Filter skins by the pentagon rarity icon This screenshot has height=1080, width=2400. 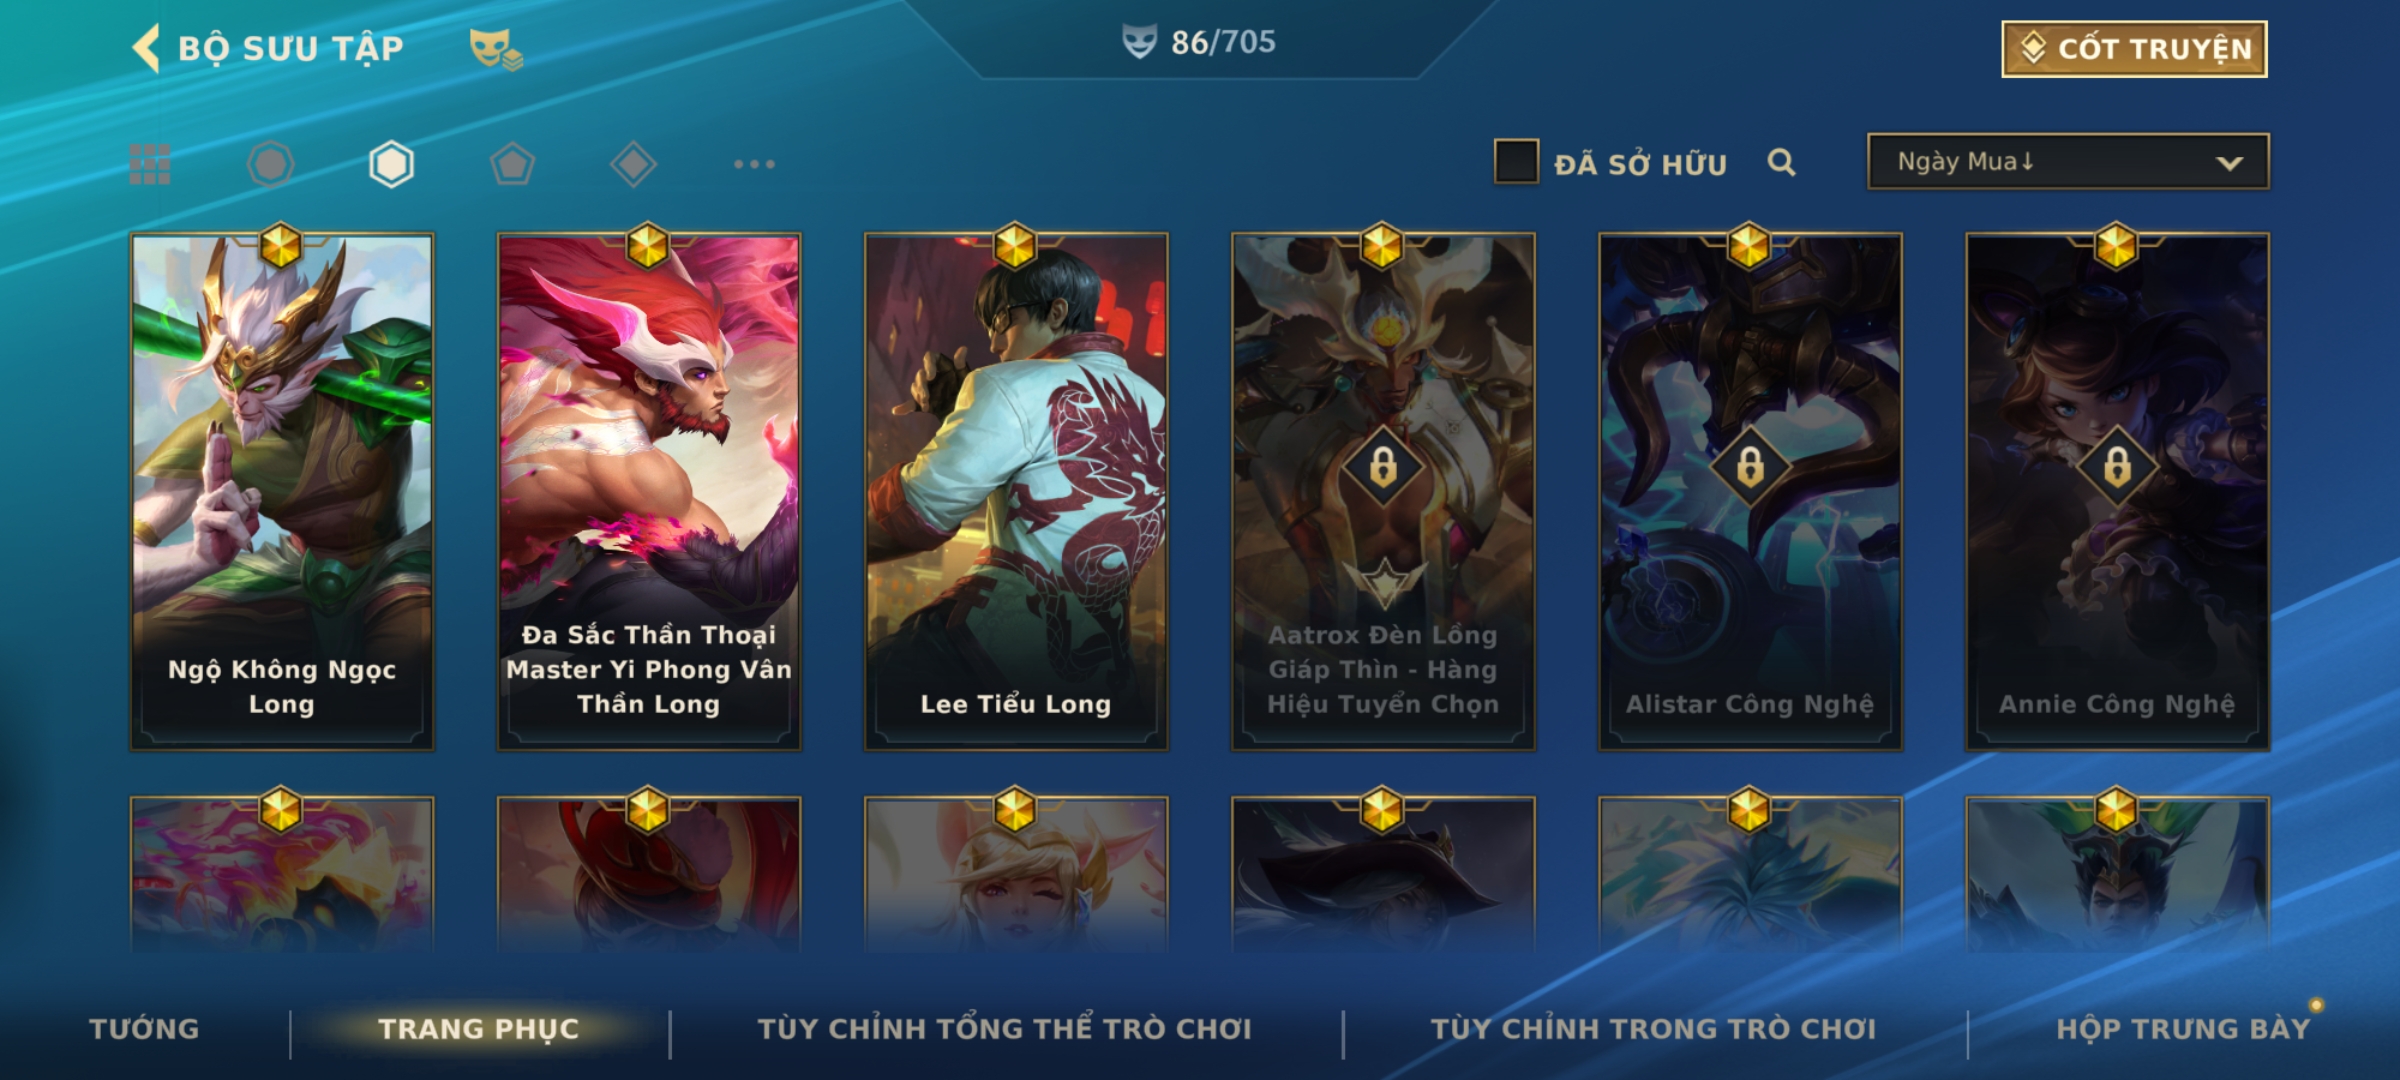(x=512, y=164)
